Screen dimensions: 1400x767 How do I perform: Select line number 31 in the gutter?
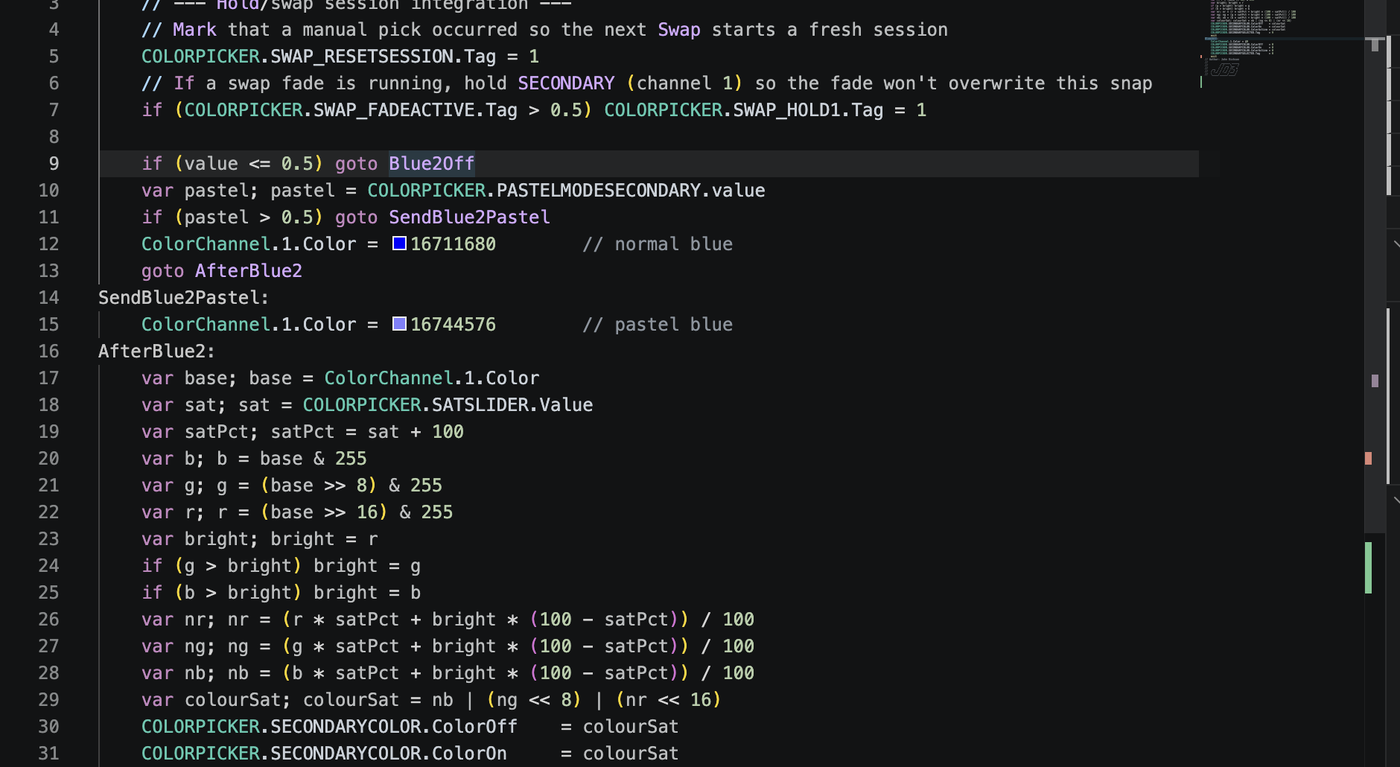48,754
